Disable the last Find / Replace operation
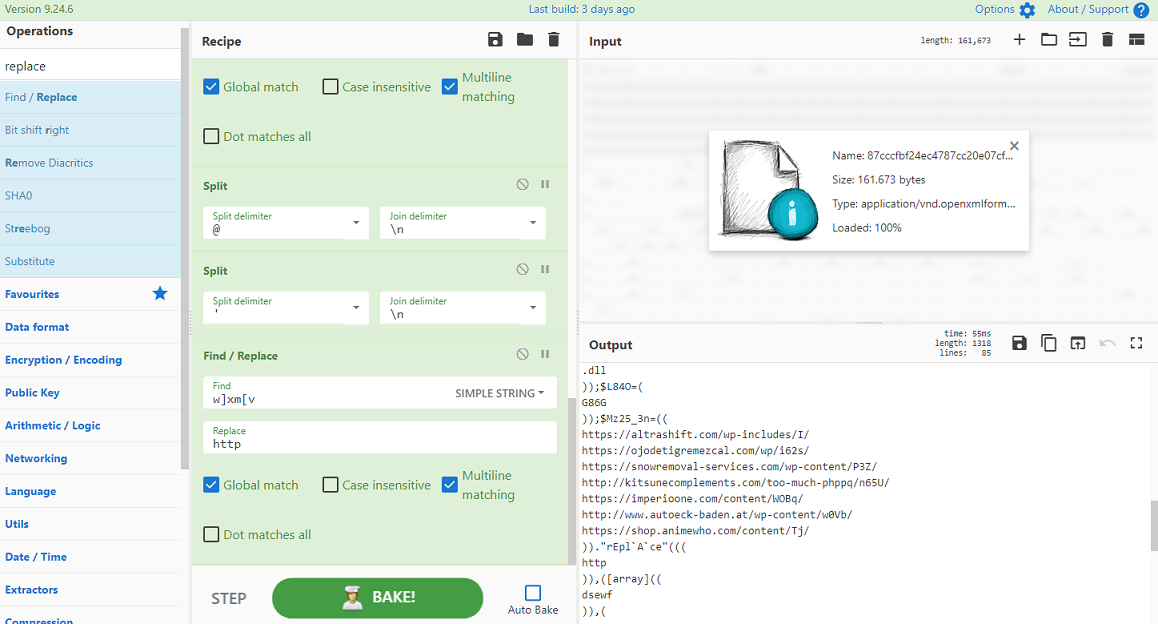 pos(522,354)
